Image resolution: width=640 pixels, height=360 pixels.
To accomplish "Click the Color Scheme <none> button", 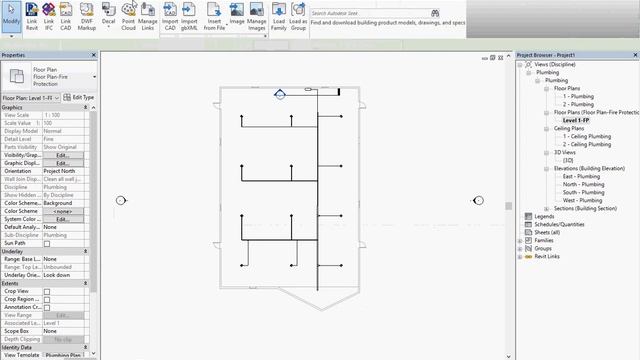I will [63, 211].
